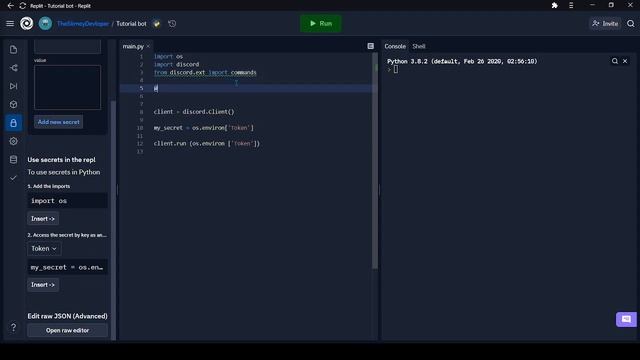Switch to the Shell tab
This screenshot has height=360, width=640.
pos(419,47)
